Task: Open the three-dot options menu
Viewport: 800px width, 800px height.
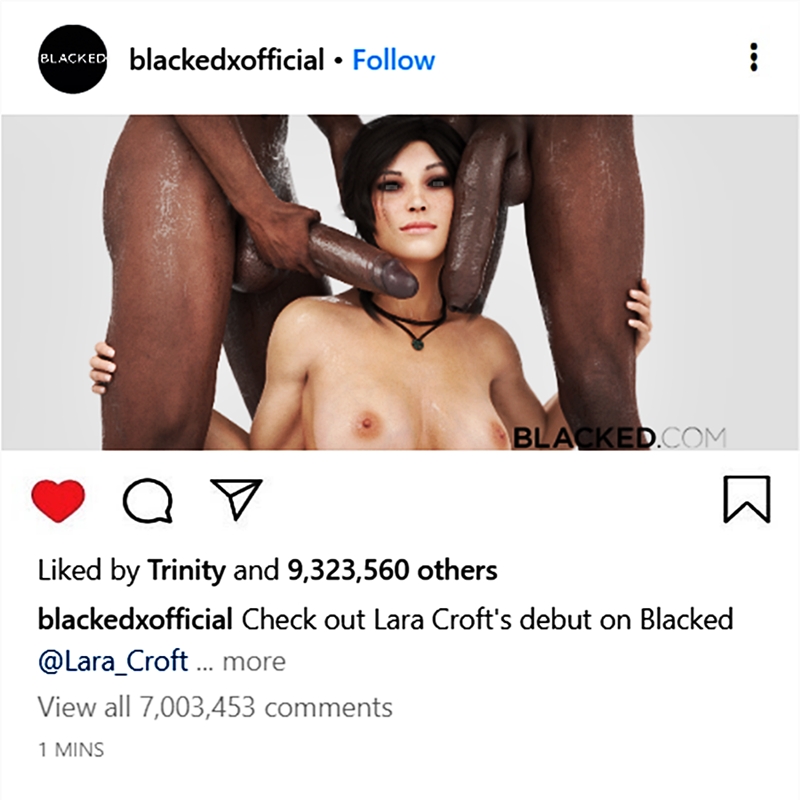Action: click(754, 57)
